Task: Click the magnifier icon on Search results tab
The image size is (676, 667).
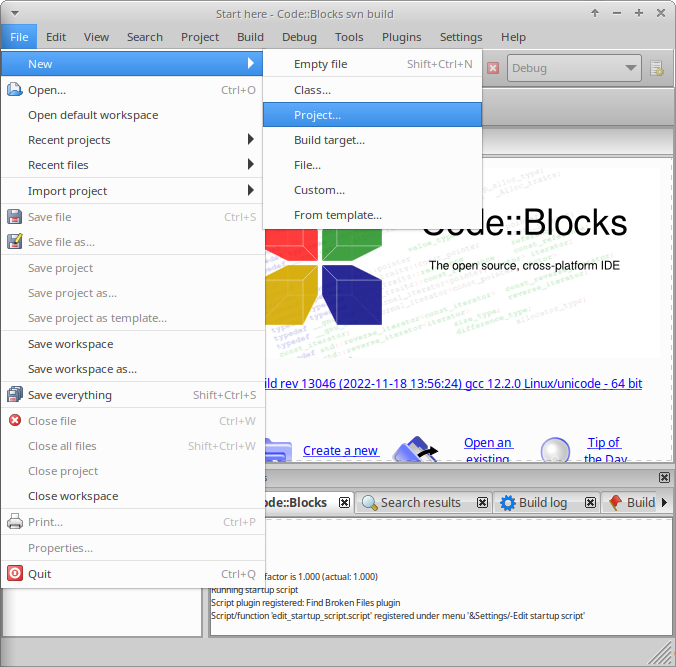Action: coord(369,503)
